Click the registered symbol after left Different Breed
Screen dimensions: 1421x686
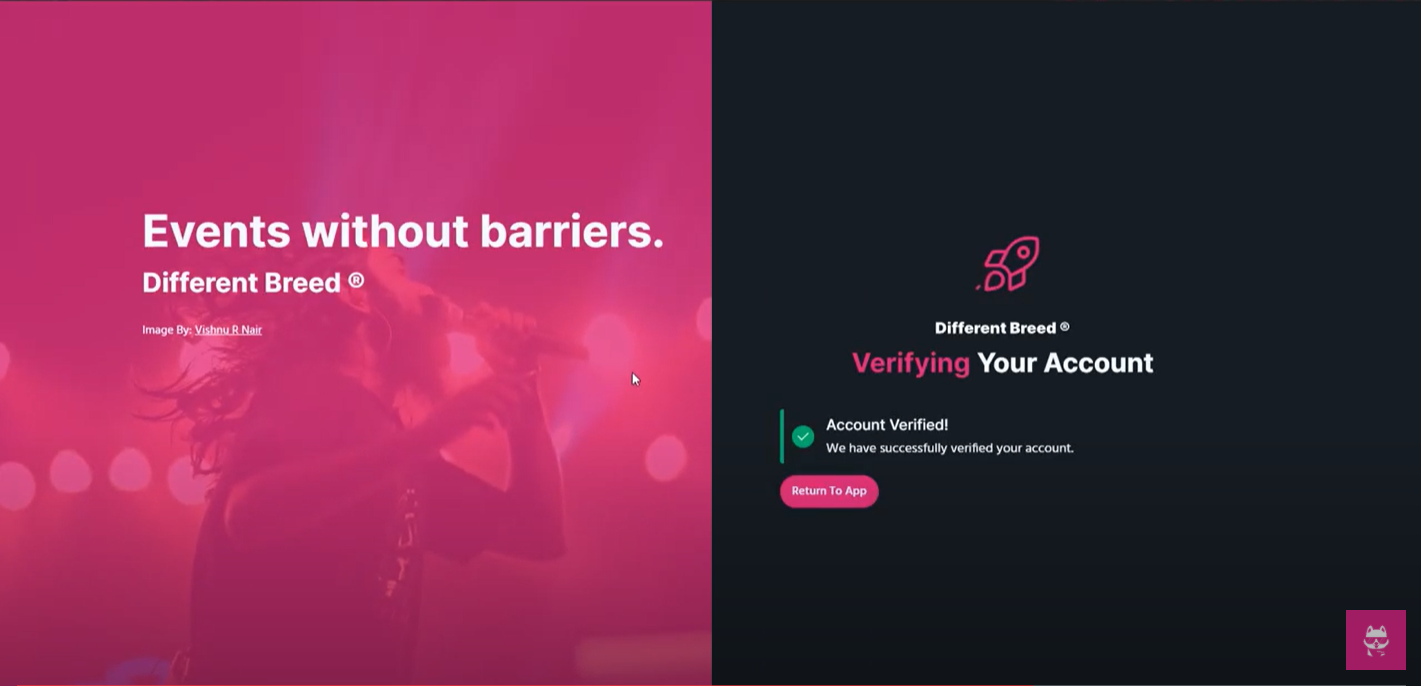pyautogui.click(x=356, y=281)
